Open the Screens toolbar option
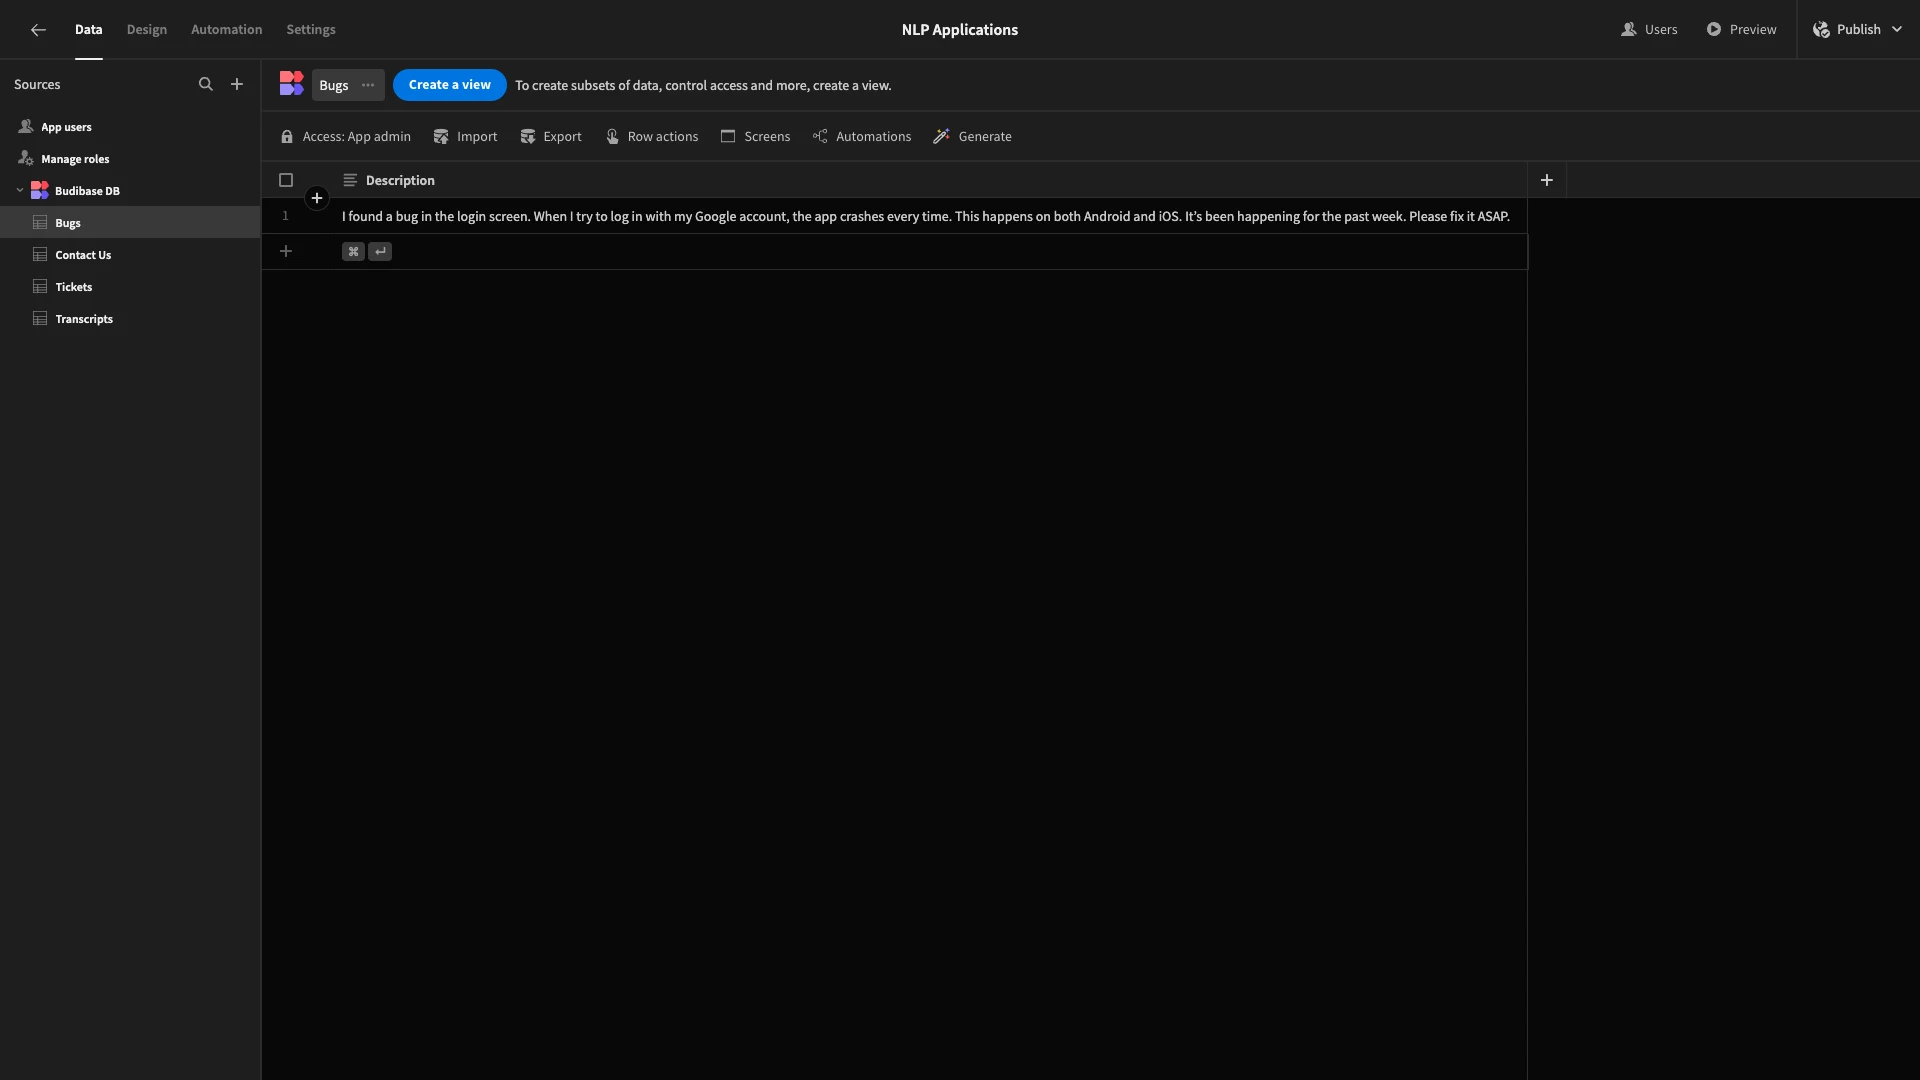The width and height of the screenshot is (1920, 1080). (755, 136)
